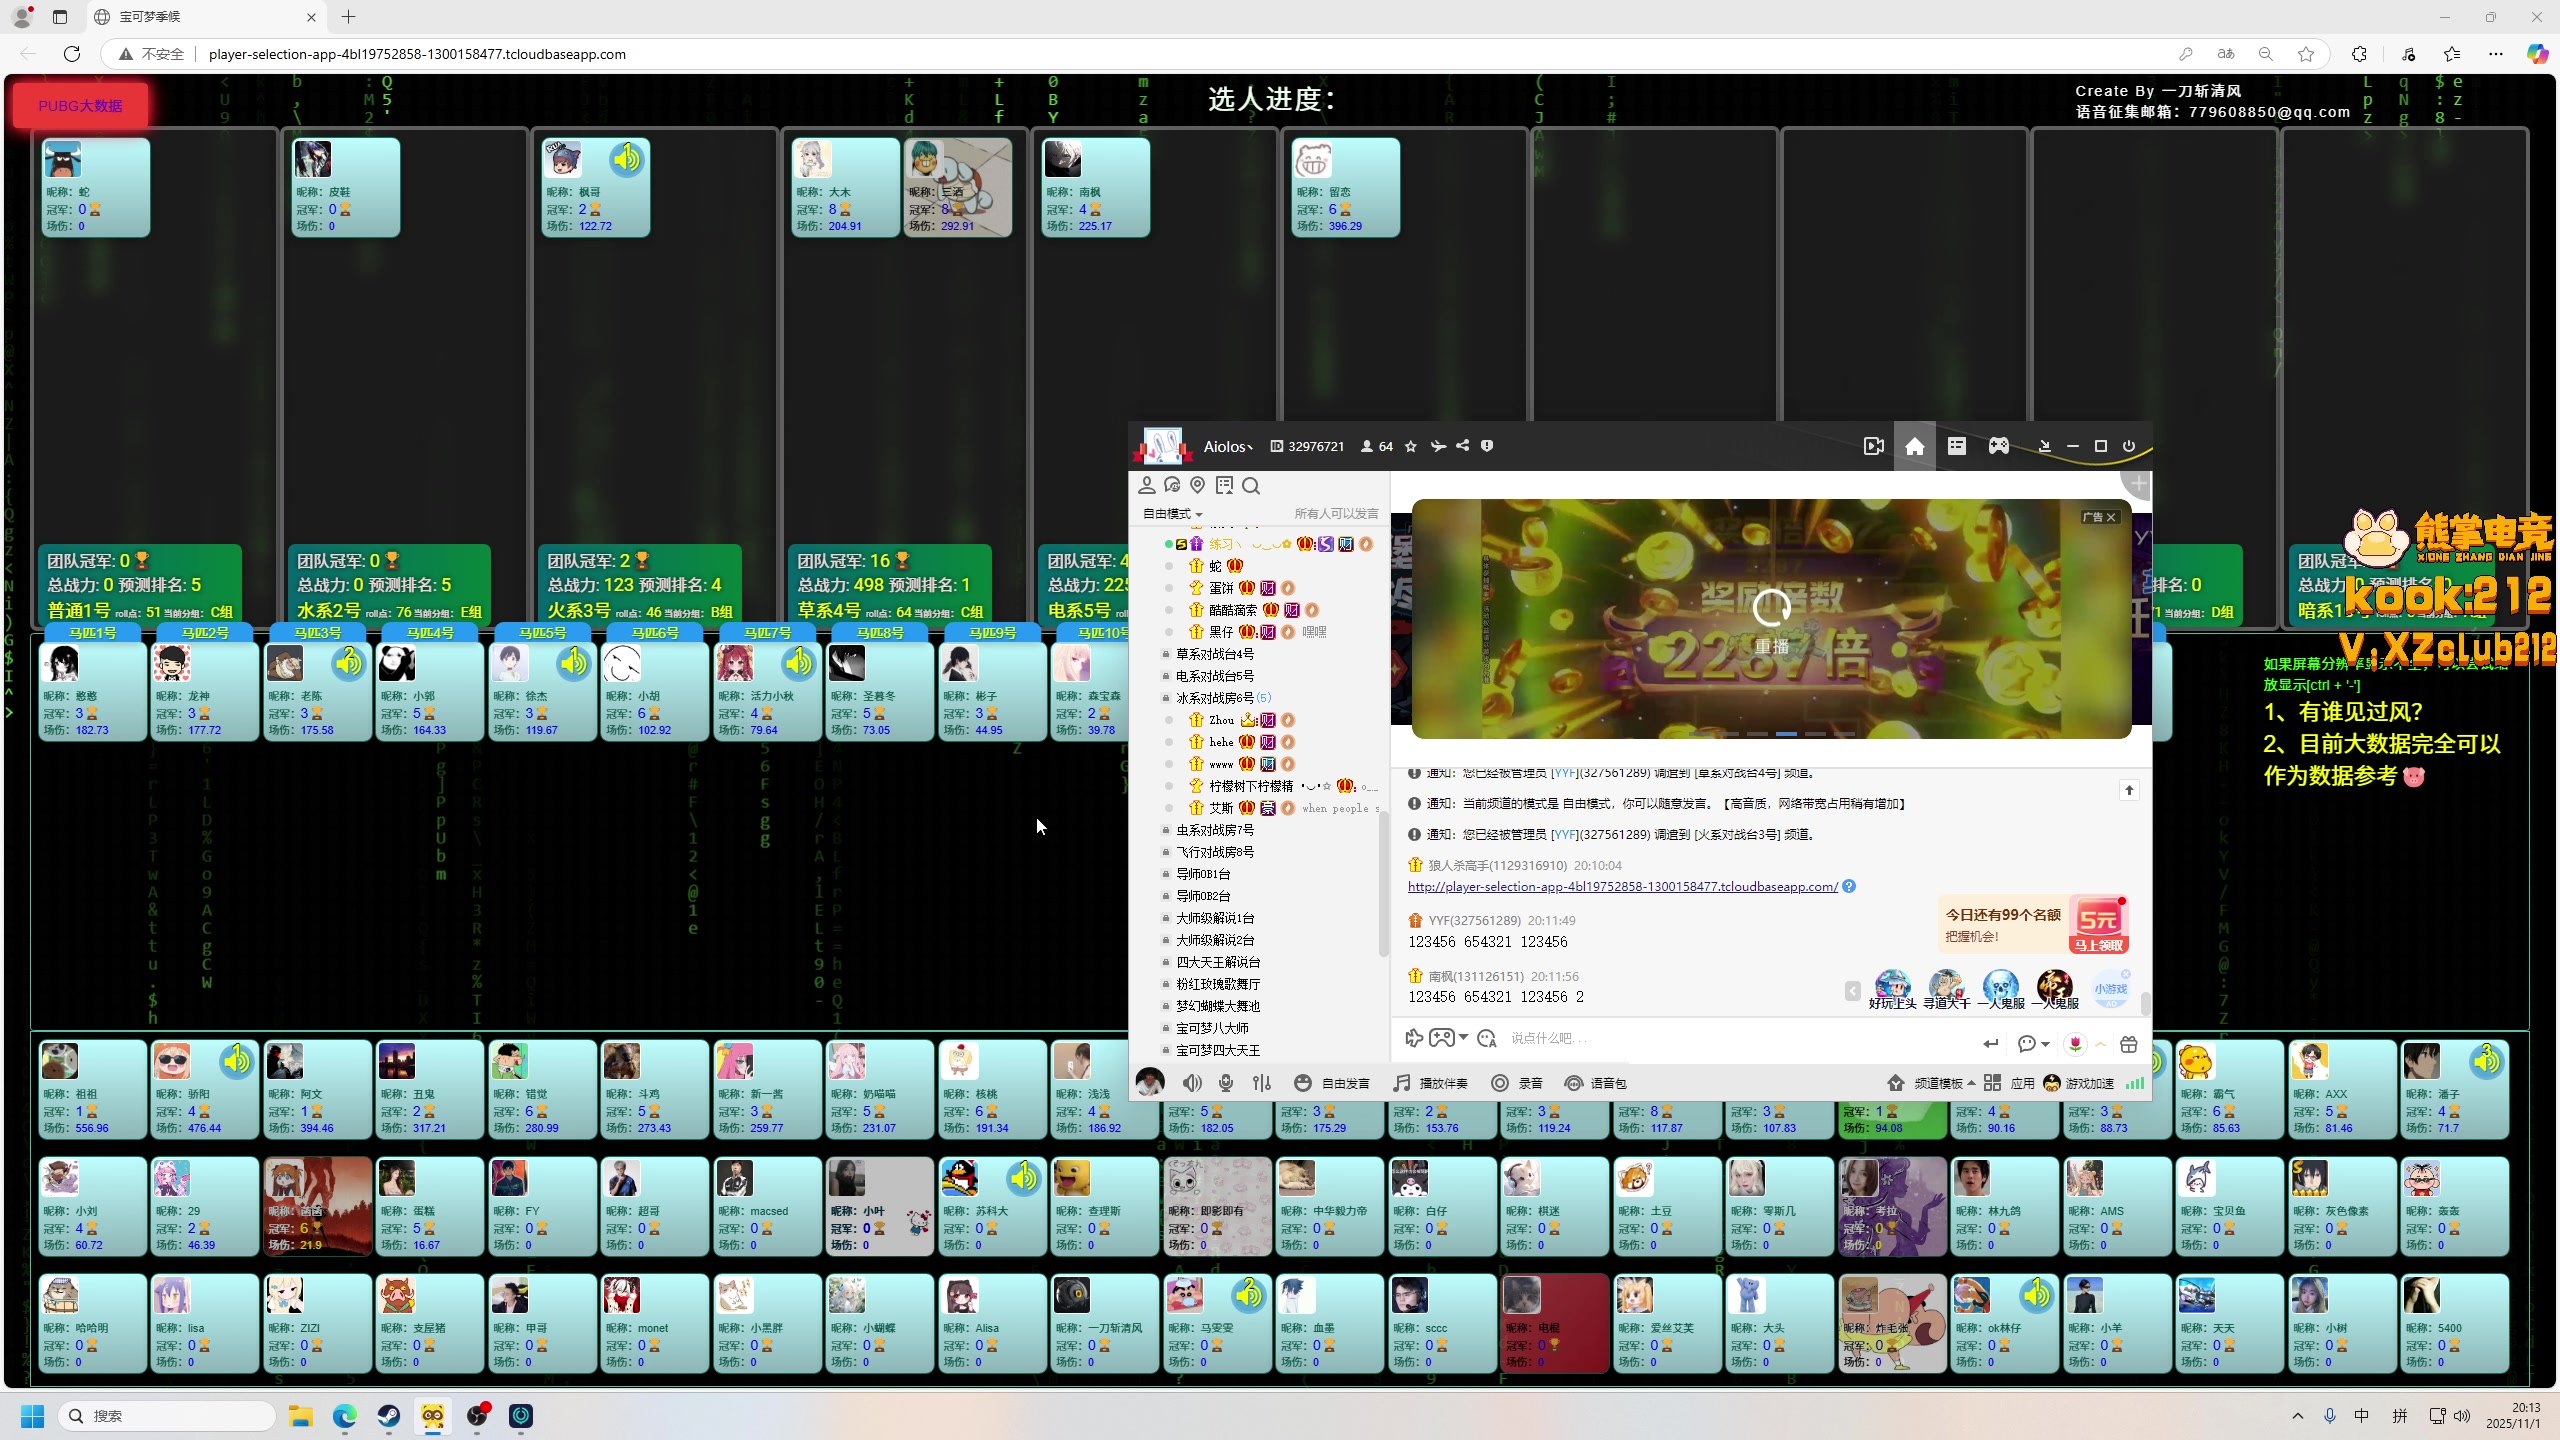Toggle the microphone in bottom bar
The width and height of the screenshot is (2560, 1440).
point(1226,1083)
